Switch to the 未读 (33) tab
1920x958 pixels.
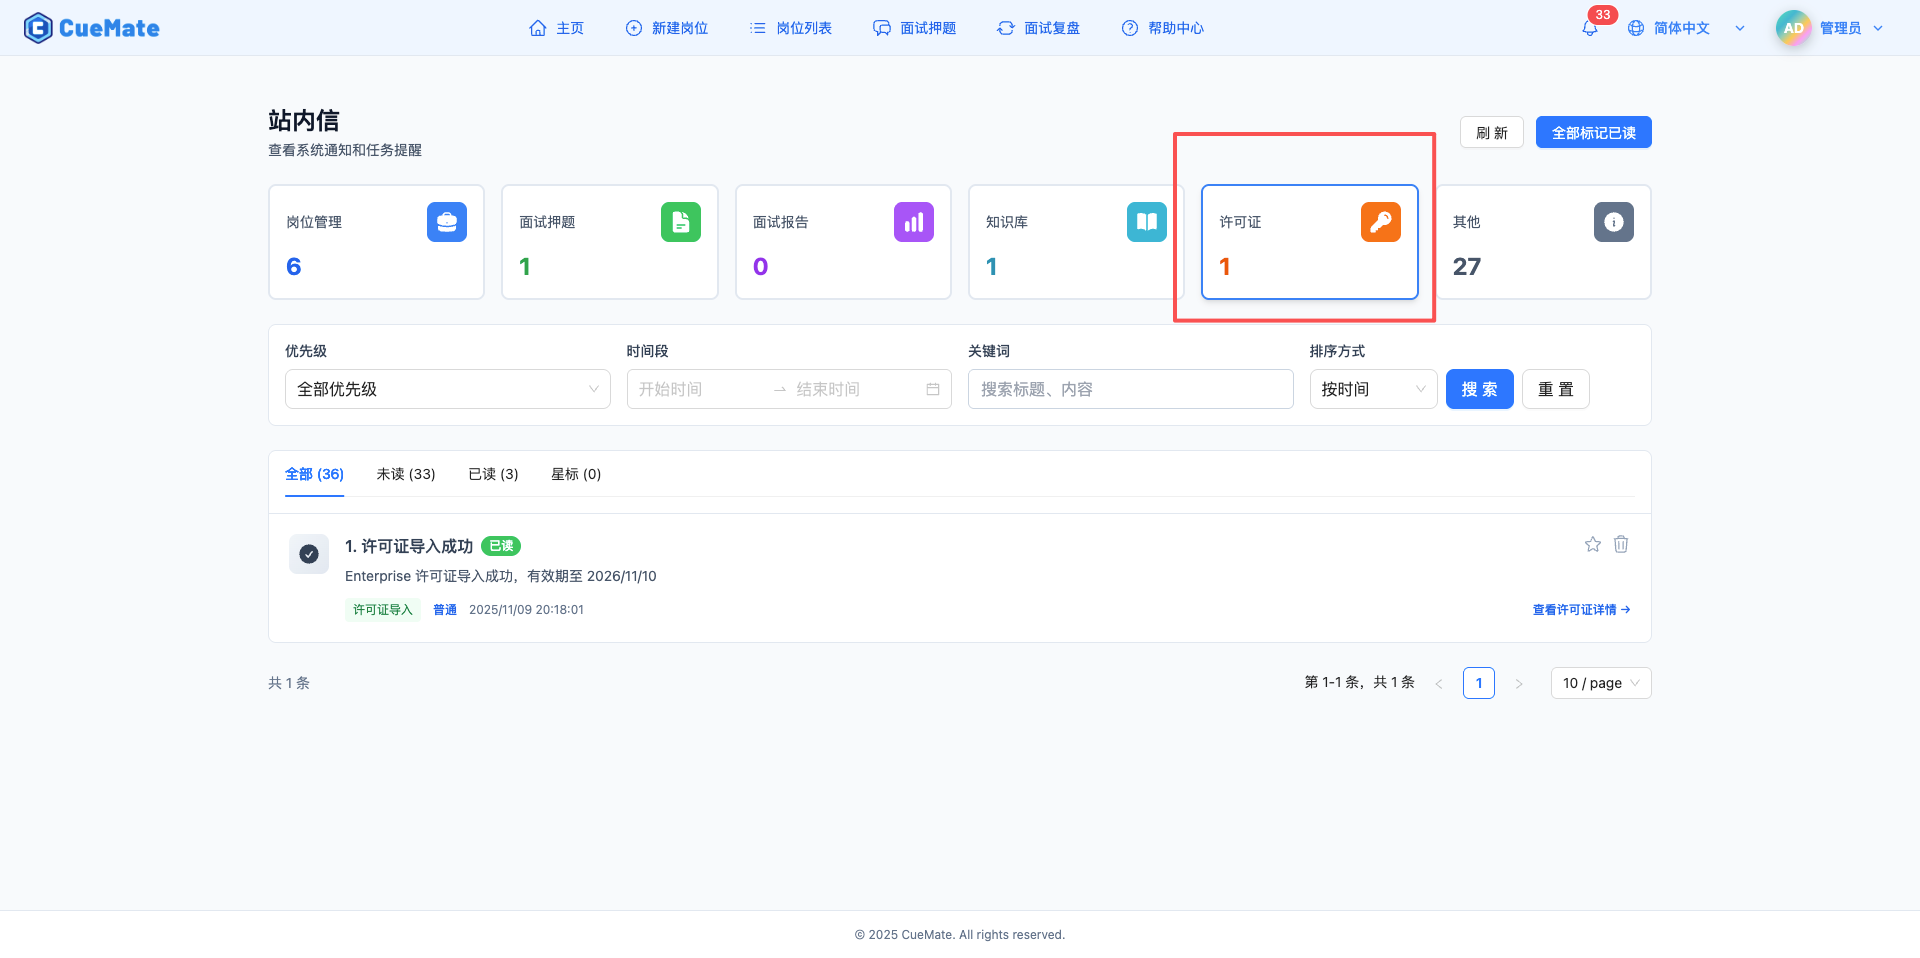(x=406, y=474)
